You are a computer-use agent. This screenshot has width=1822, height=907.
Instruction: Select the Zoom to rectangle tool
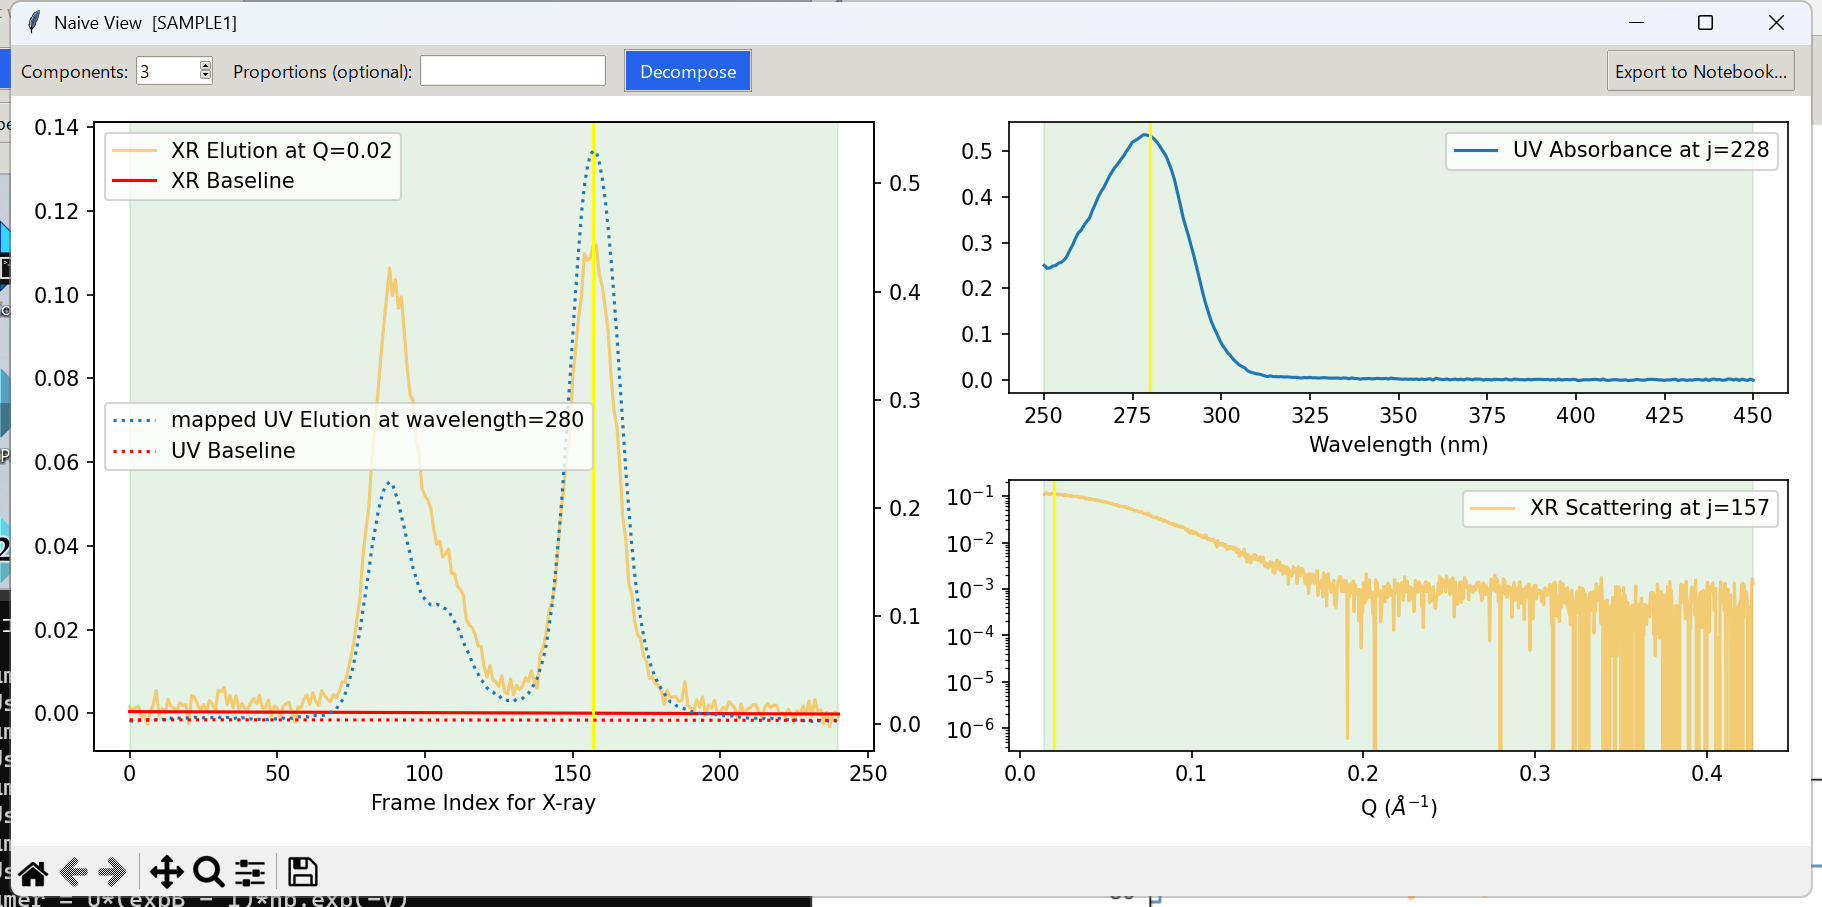pos(208,872)
